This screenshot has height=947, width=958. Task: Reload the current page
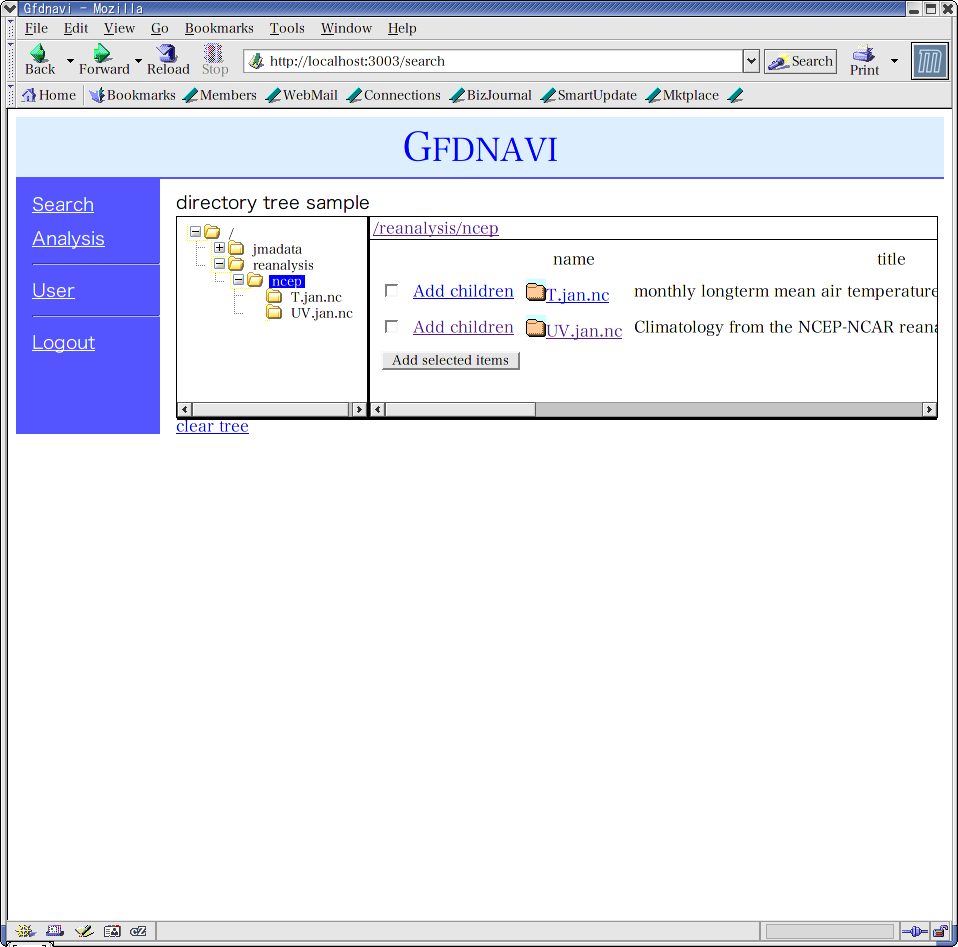coord(167,53)
